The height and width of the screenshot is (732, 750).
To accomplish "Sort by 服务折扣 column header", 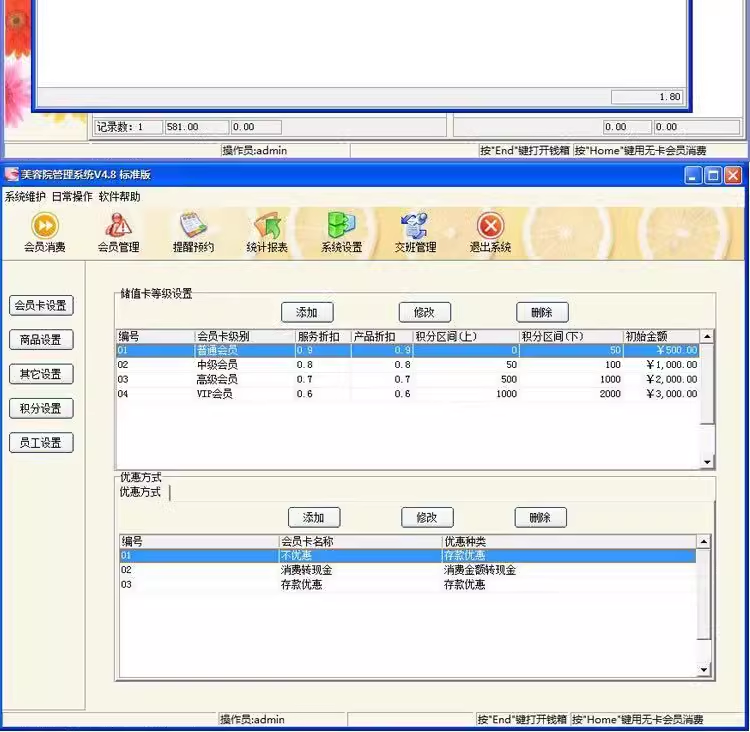I will [x=323, y=336].
